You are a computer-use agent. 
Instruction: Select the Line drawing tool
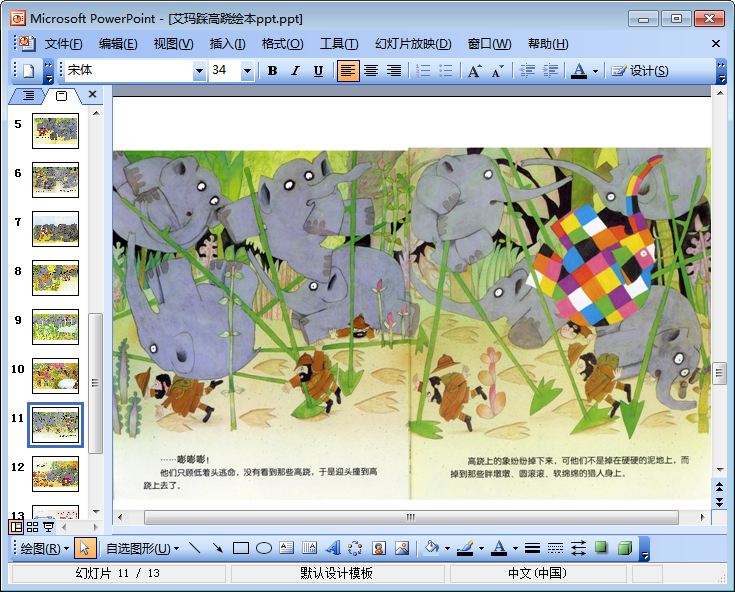click(195, 547)
